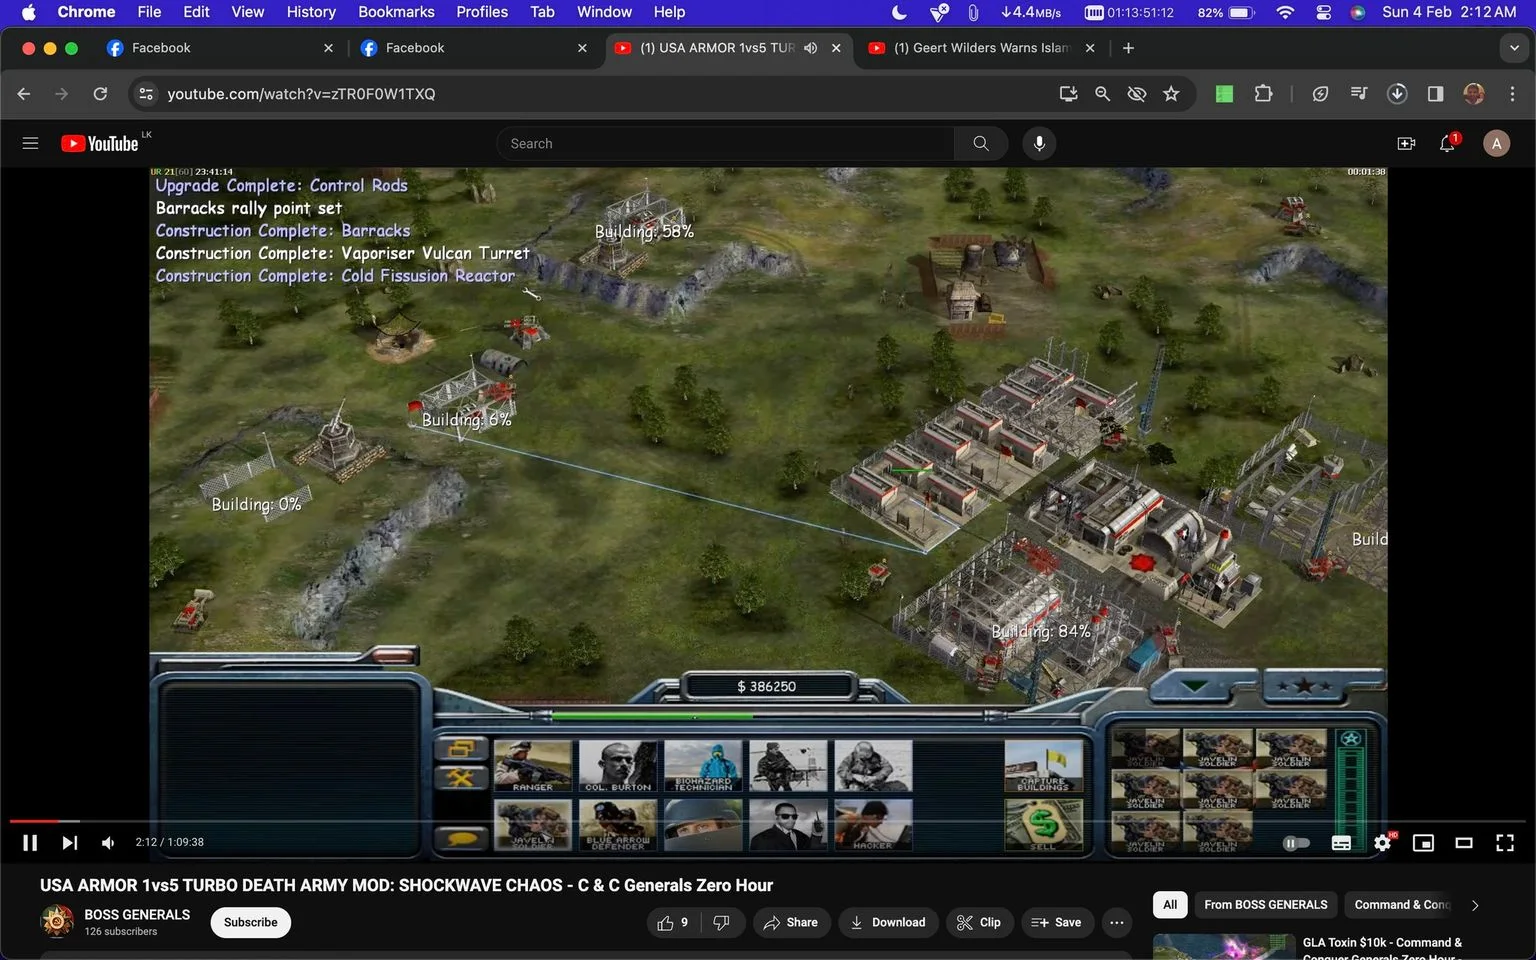Open YouTube notifications bell
Screen dimensions: 1536x960
click(x=1447, y=144)
